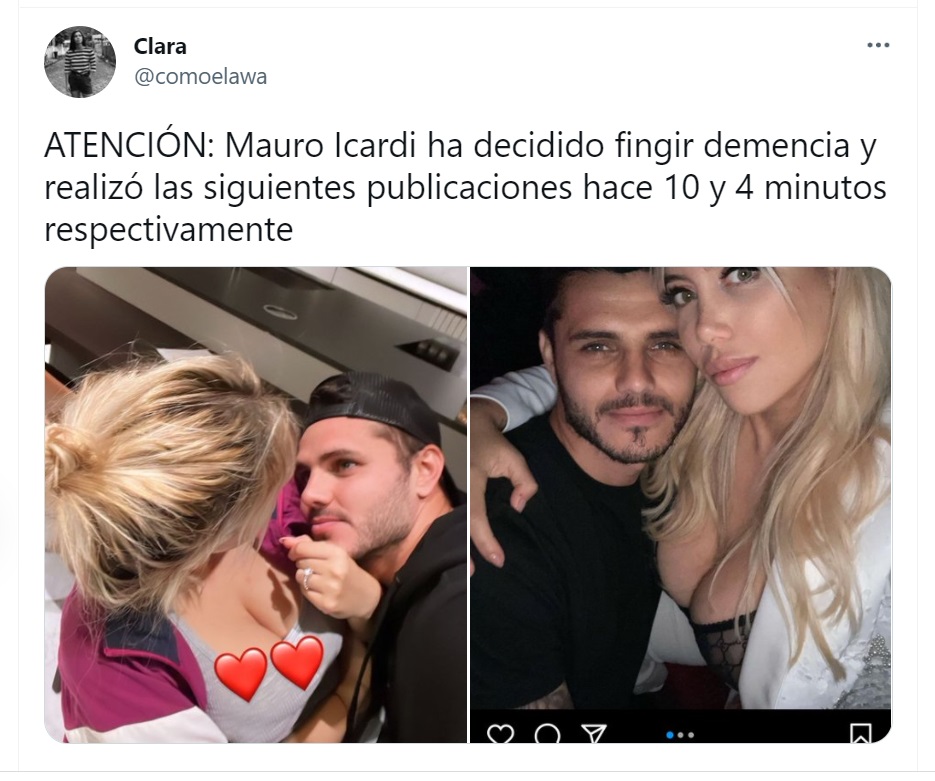This screenshot has width=935, height=781.
Task: Tap the comment bubble icon
Action: click(x=547, y=734)
